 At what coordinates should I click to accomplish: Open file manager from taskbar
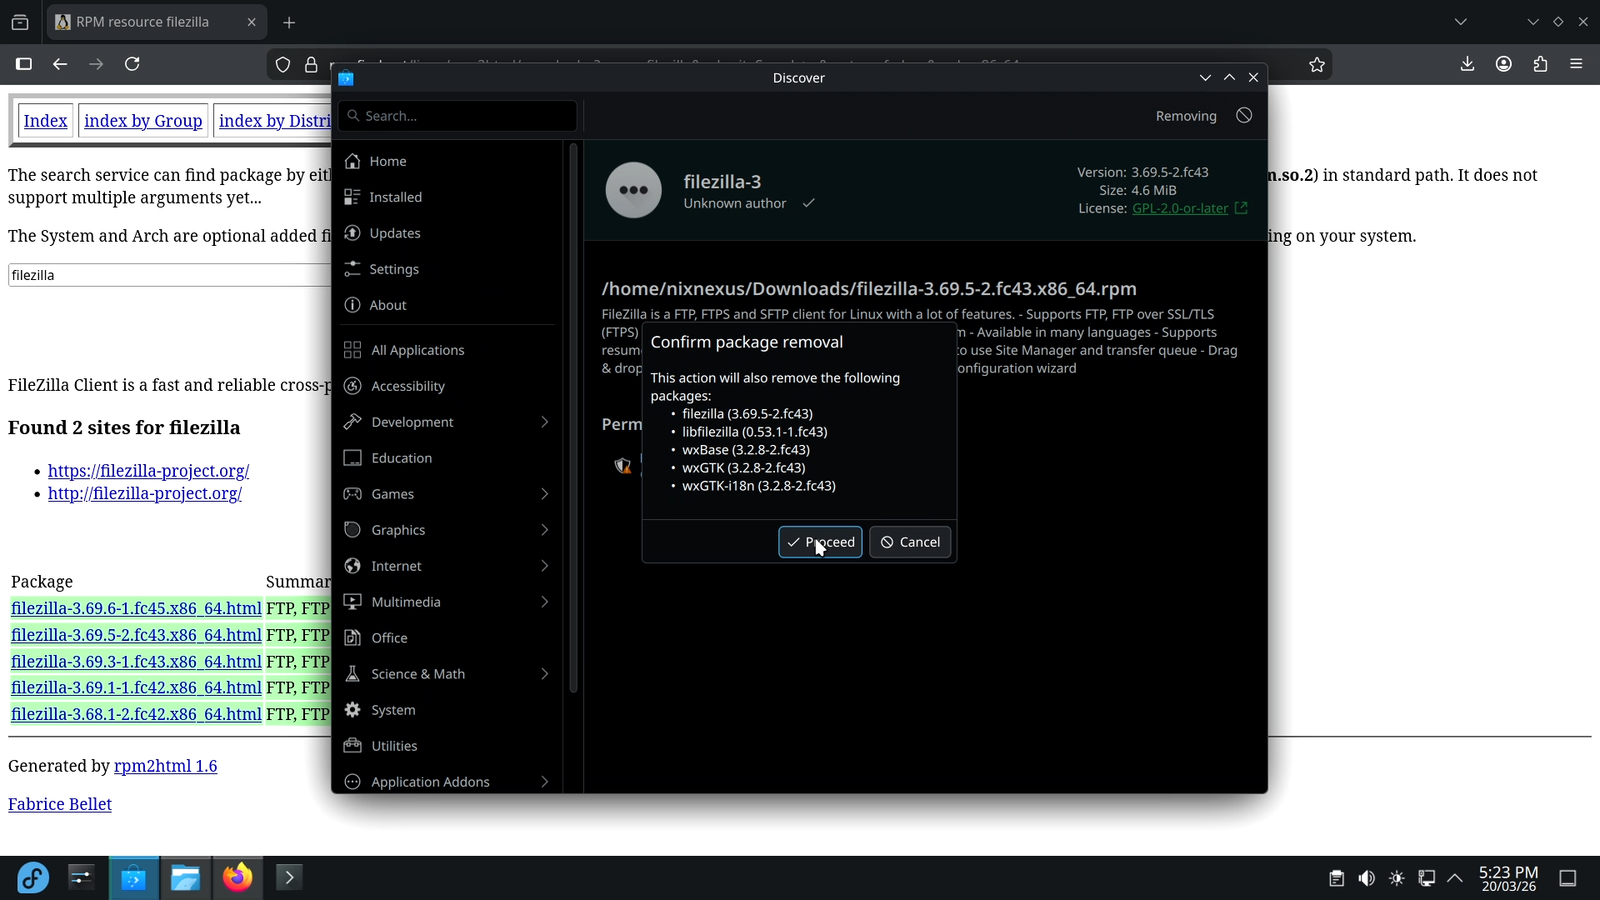tap(185, 878)
